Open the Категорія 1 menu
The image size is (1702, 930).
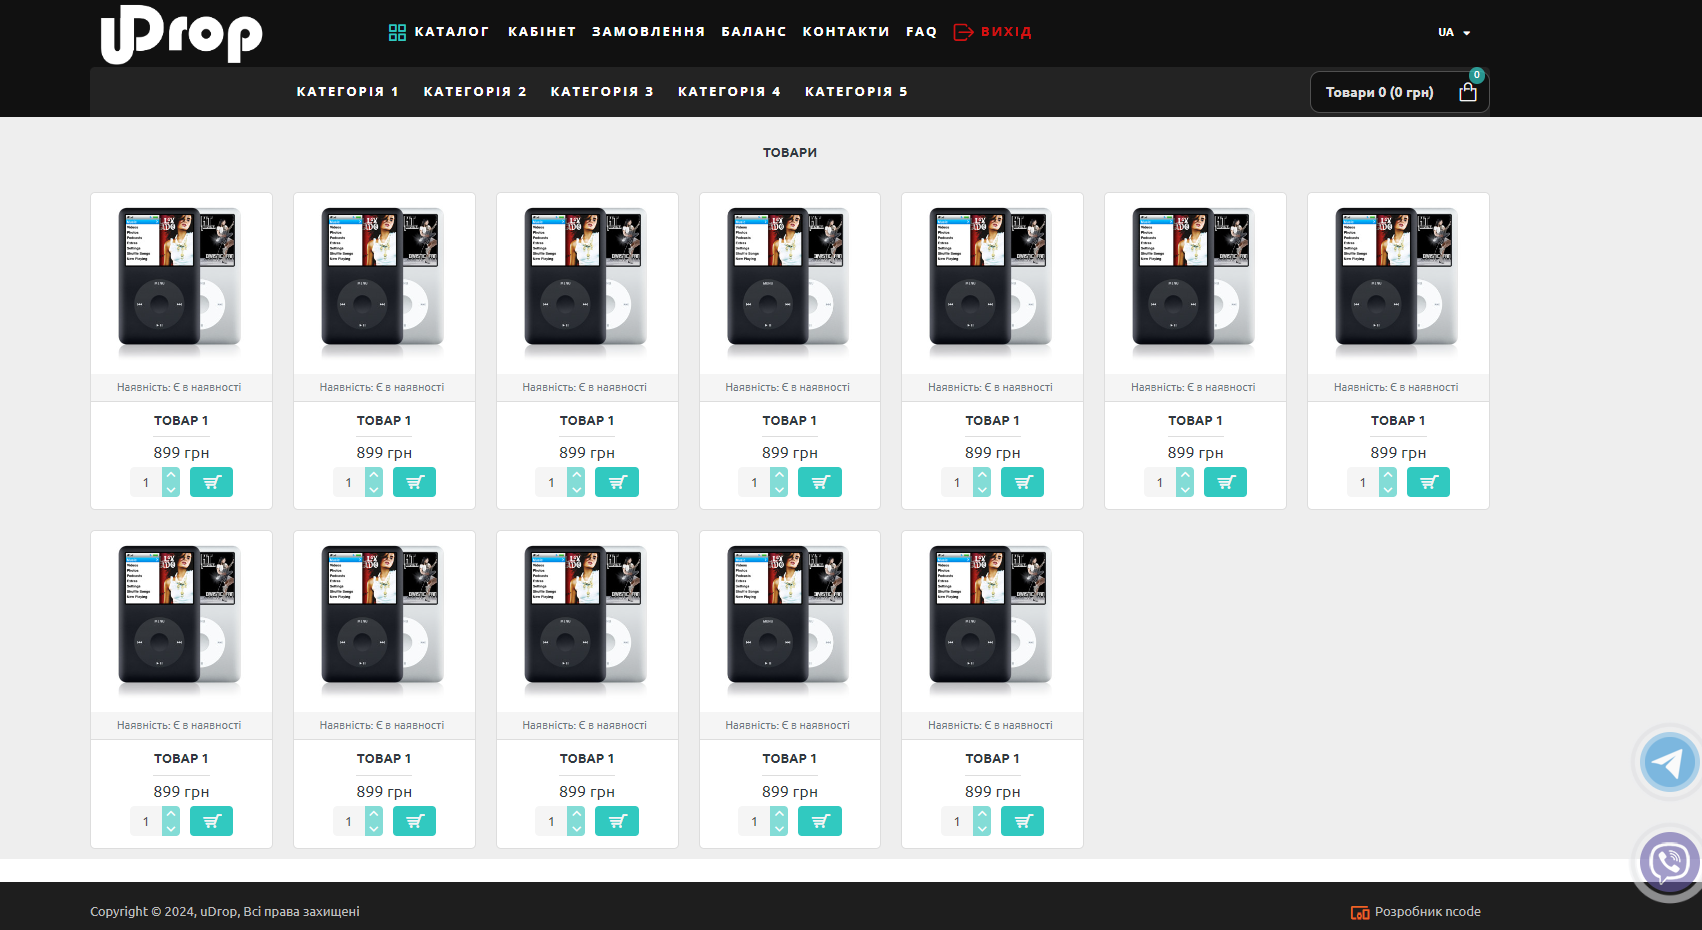347,92
